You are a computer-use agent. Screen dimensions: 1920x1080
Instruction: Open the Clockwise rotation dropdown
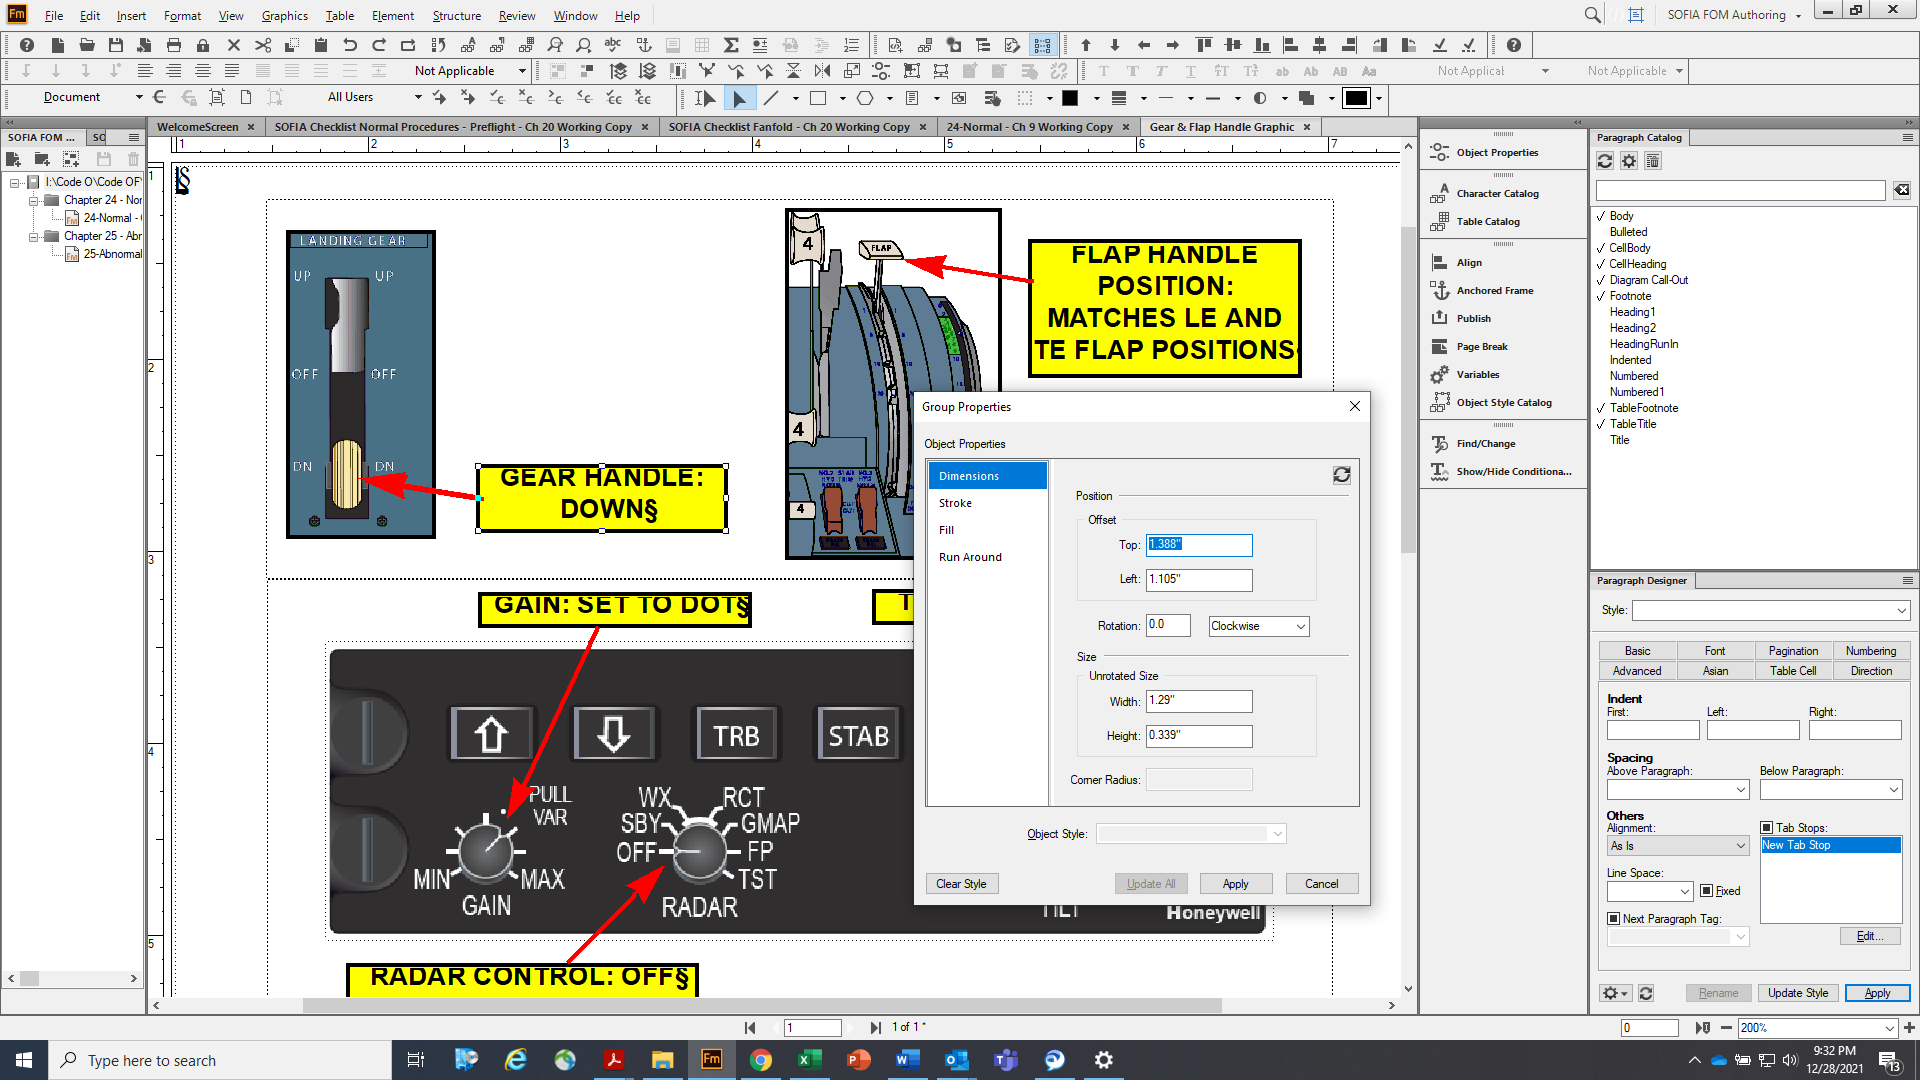(1258, 626)
